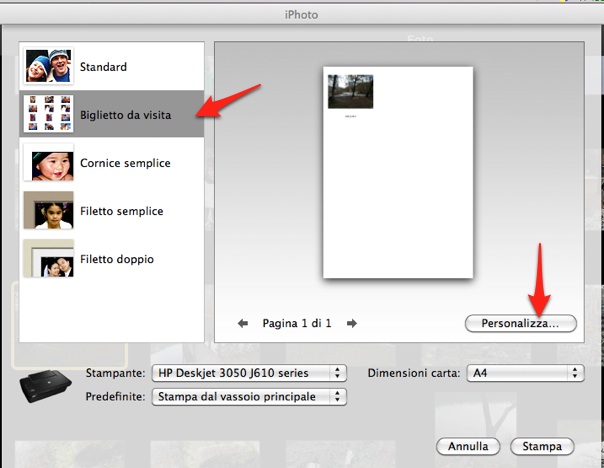Click the Pagina 1 di 1 indicator
Viewport: 604px width, 468px height.
297,323
